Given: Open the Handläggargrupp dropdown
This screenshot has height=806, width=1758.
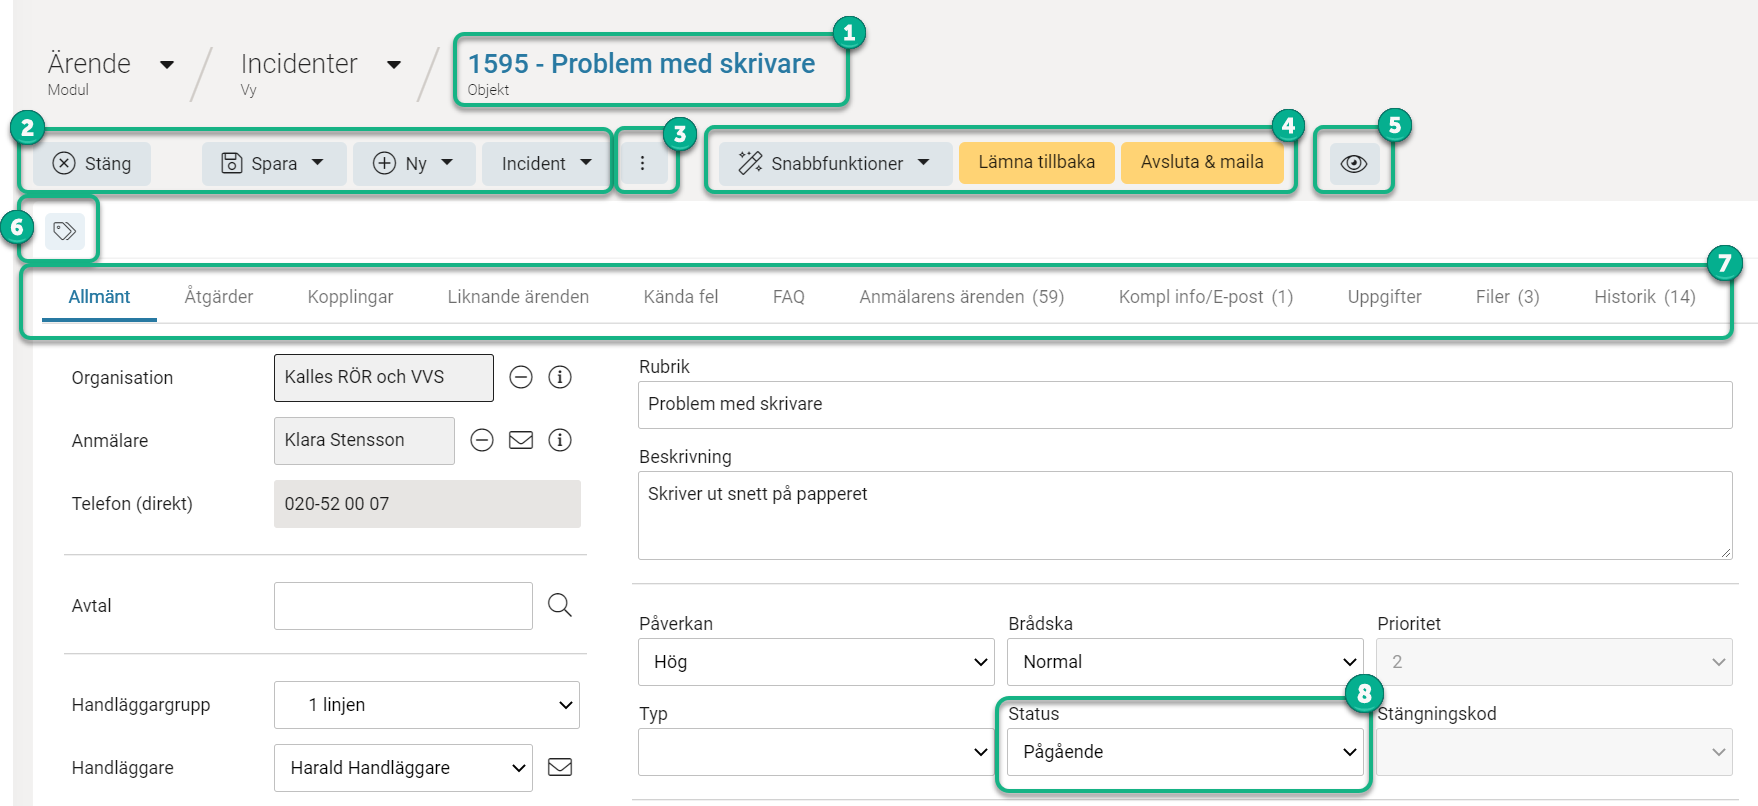Looking at the screenshot, I should coord(427,705).
